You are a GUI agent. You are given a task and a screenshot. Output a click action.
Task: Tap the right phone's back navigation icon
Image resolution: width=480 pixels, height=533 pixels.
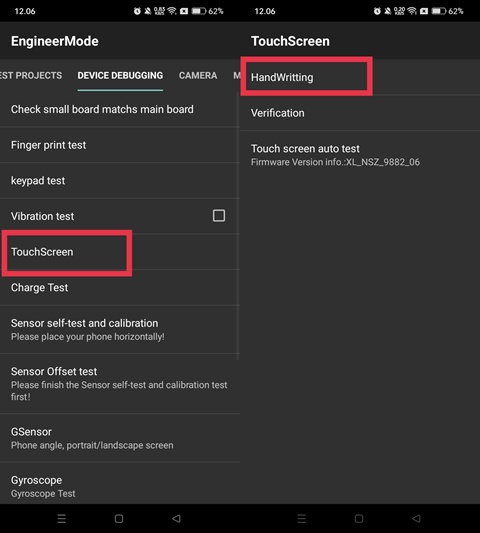coord(416,518)
